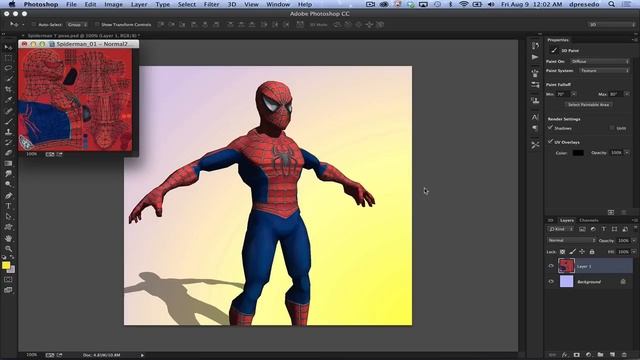Screen dimensions: 640x360
Task: Select the Move tool in the toolbox
Action: click(x=8, y=47)
